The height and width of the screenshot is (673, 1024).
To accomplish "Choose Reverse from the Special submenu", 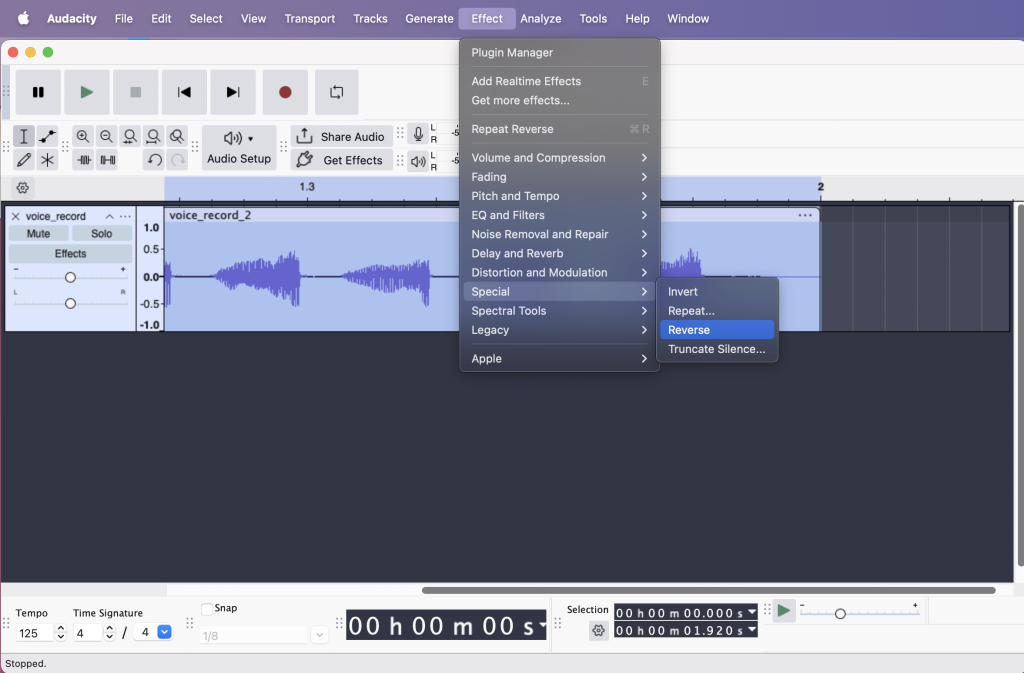I will (x=716, y=330).
